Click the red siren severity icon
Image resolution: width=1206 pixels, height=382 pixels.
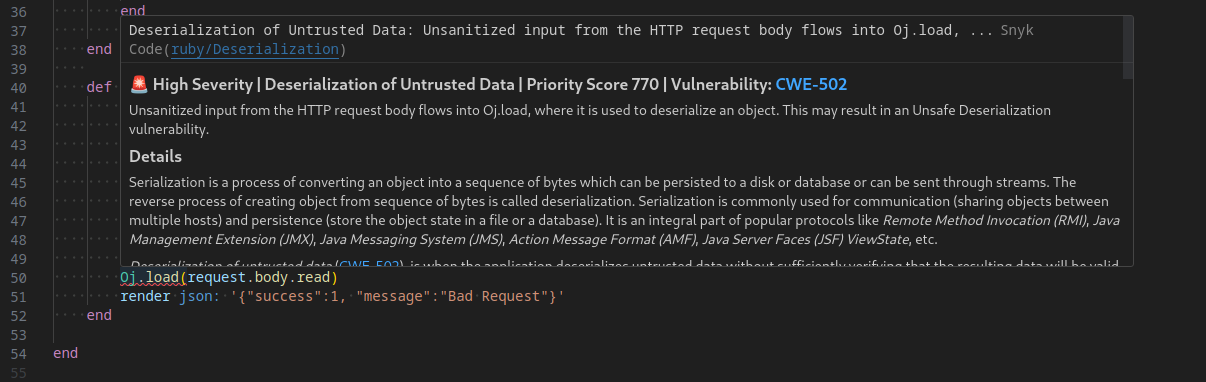139,85
